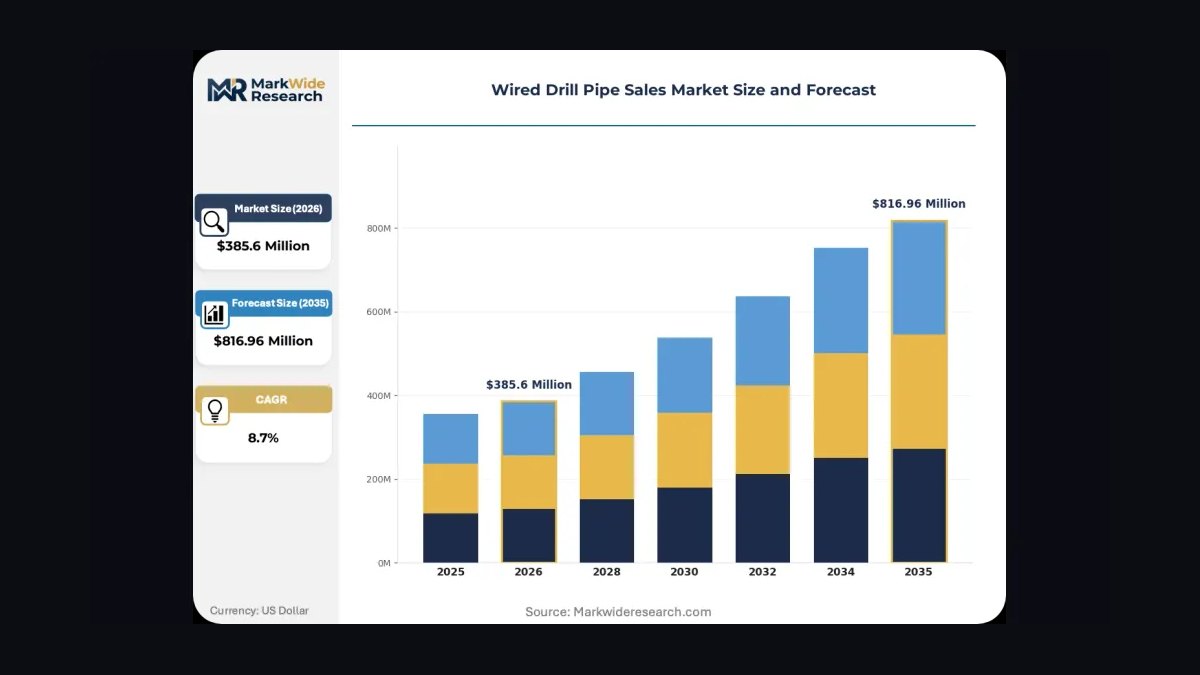Image resolution: width=1200 pixels, height=675 pixels.
Task: Select the $816.96 Million card value
Action: pyautogui.click(x=263, y=341)
